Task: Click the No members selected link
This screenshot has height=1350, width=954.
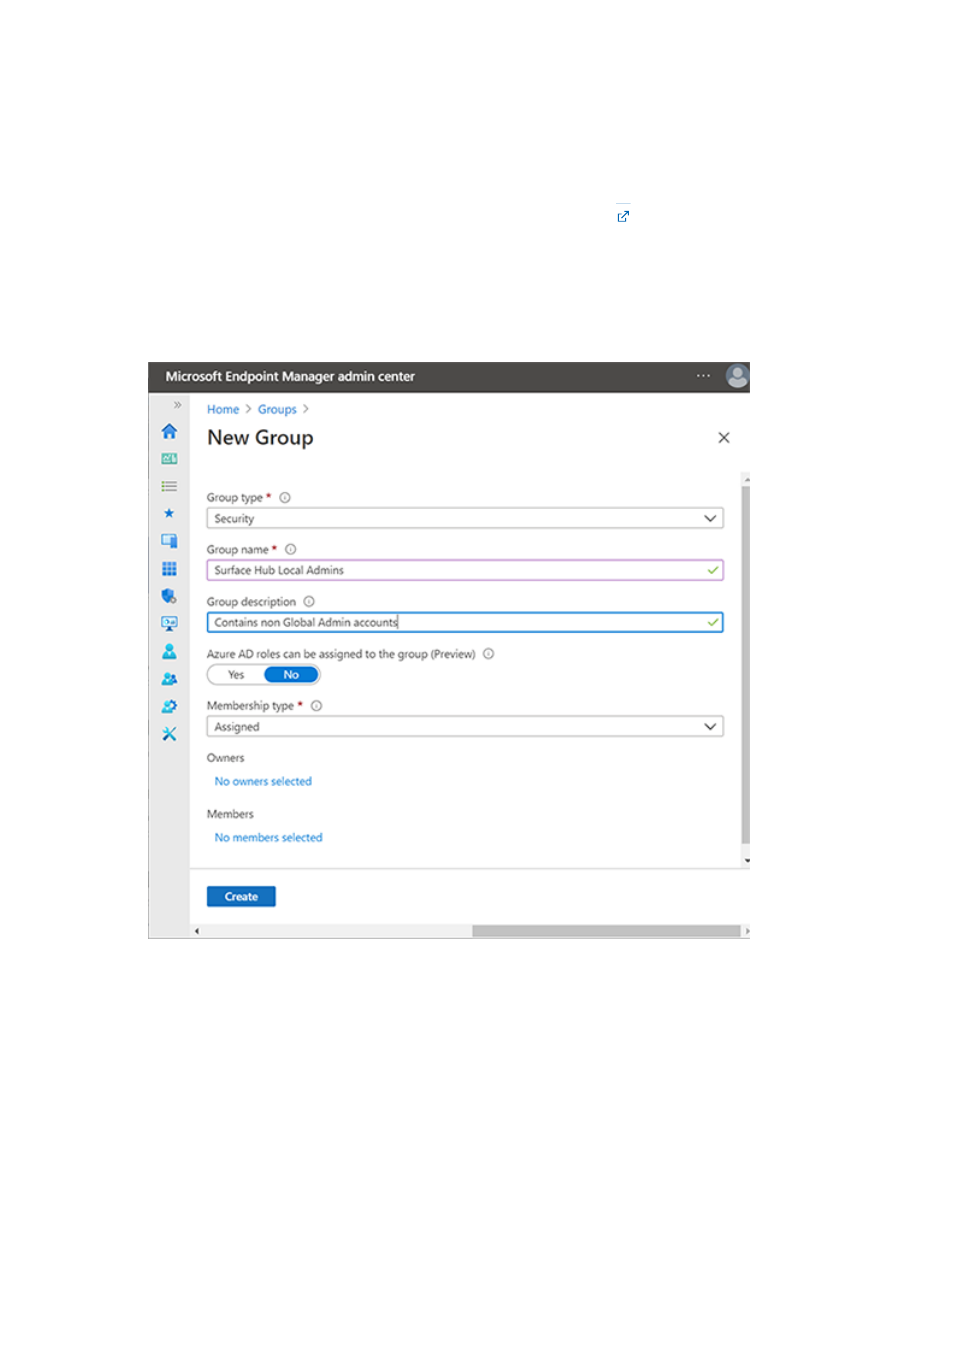Action: click(x=268, y=838)
